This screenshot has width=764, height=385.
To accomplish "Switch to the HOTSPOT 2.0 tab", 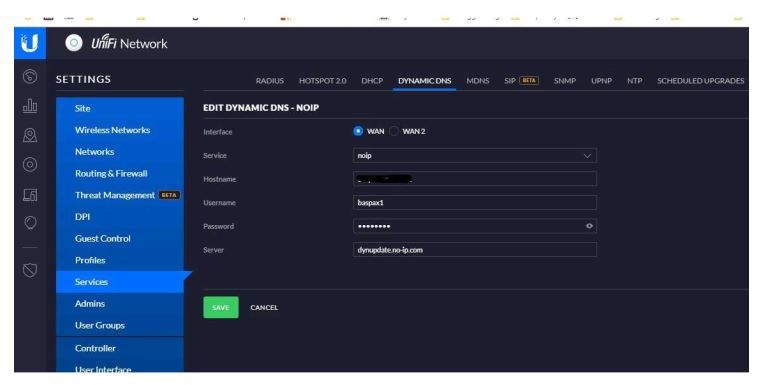I will click(x=323, y=81).
